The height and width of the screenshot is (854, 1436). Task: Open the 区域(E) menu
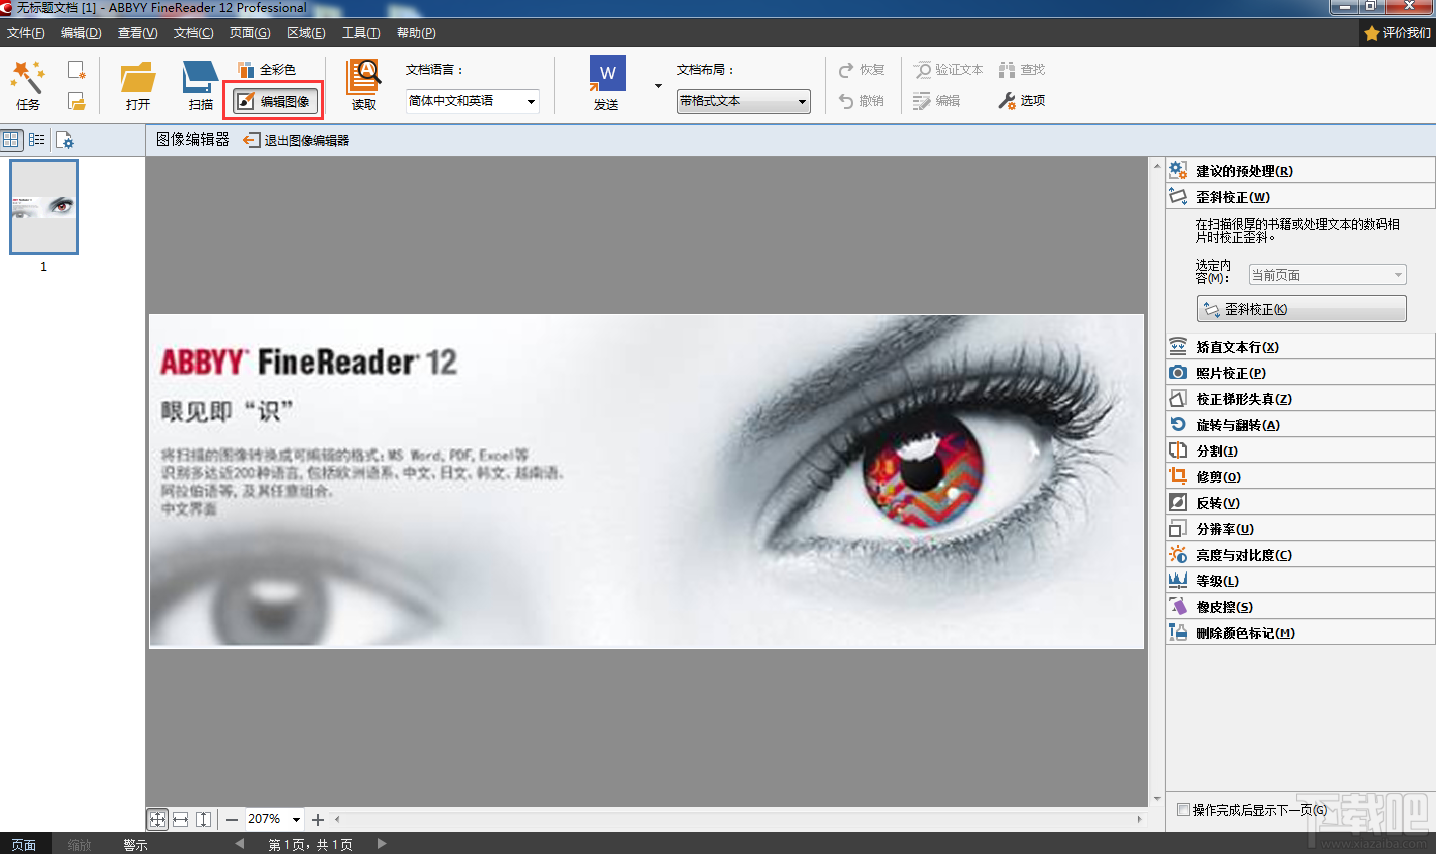[306, 33]
